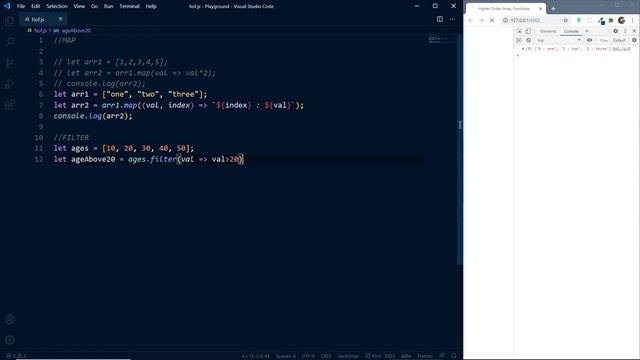This screenshot has height=360, width=640.
Task: Switch to DevTools Elements tab
Action: coord(548,31)
